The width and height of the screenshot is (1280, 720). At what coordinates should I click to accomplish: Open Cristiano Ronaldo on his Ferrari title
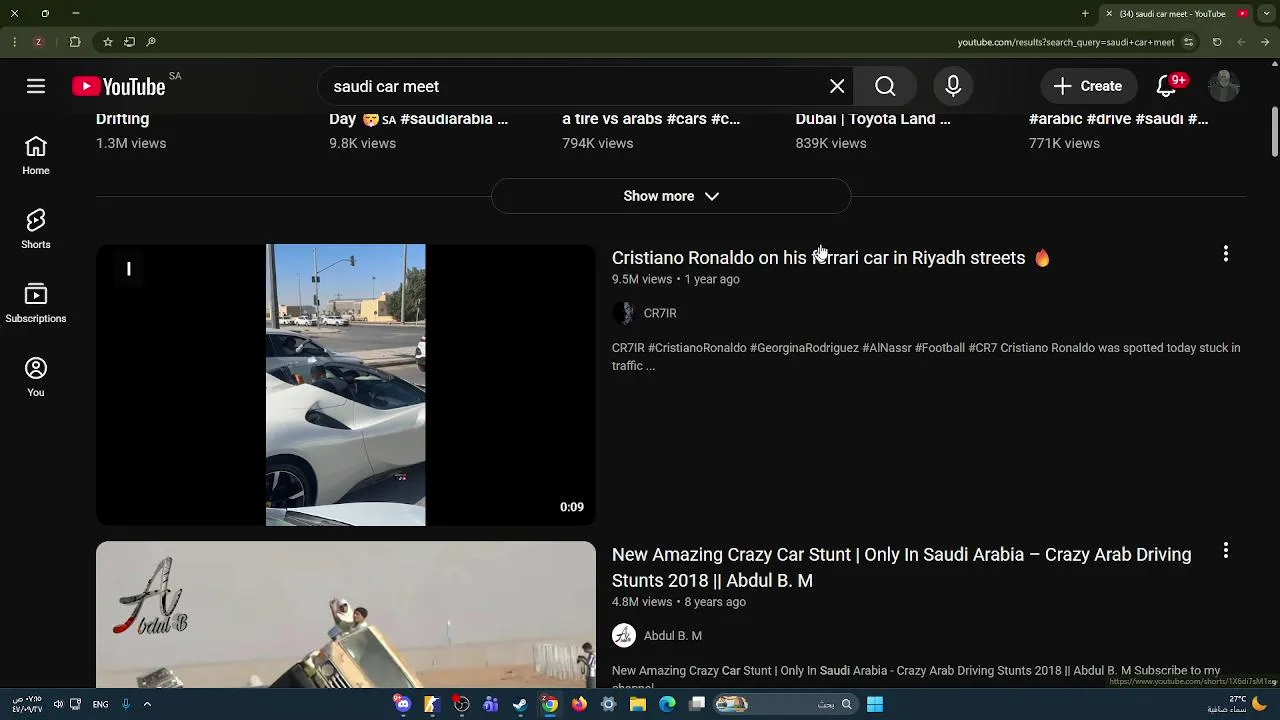831,258
